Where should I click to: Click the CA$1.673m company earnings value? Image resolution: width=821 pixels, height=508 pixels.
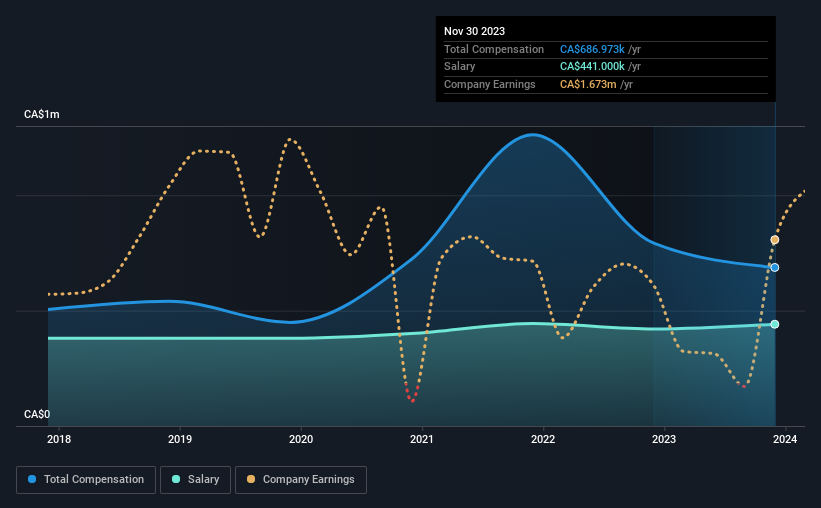point(588,84)
